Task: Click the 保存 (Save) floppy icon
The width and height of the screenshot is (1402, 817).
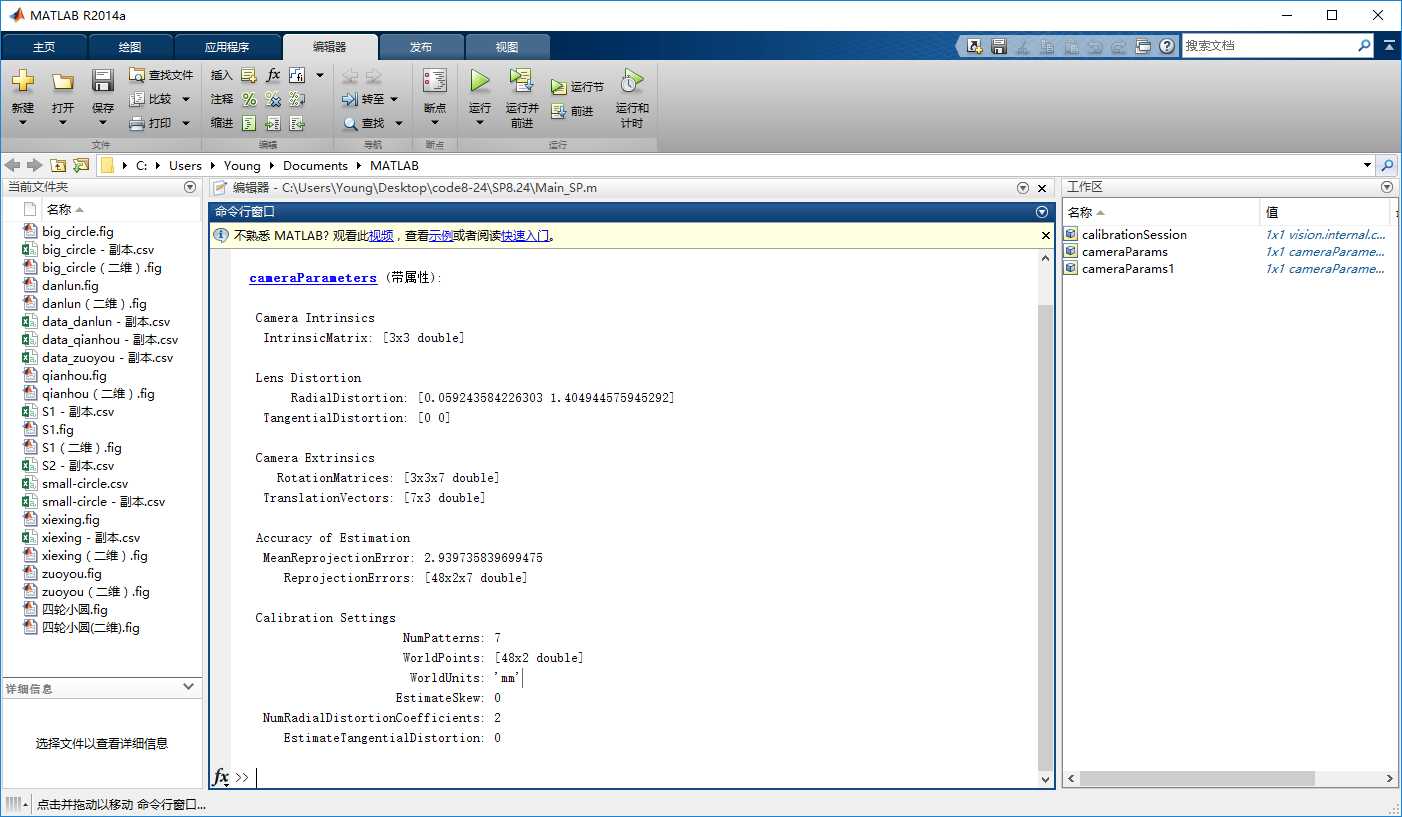Action: 102,82
